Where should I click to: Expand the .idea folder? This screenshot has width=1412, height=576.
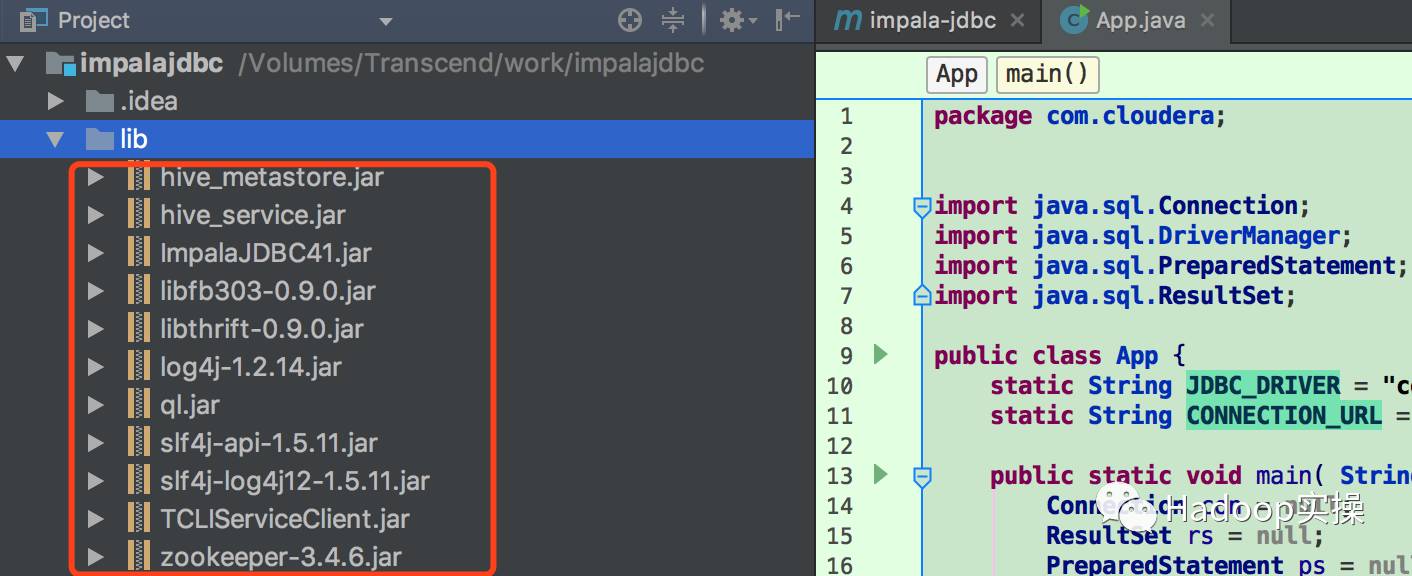coord(56,101)
